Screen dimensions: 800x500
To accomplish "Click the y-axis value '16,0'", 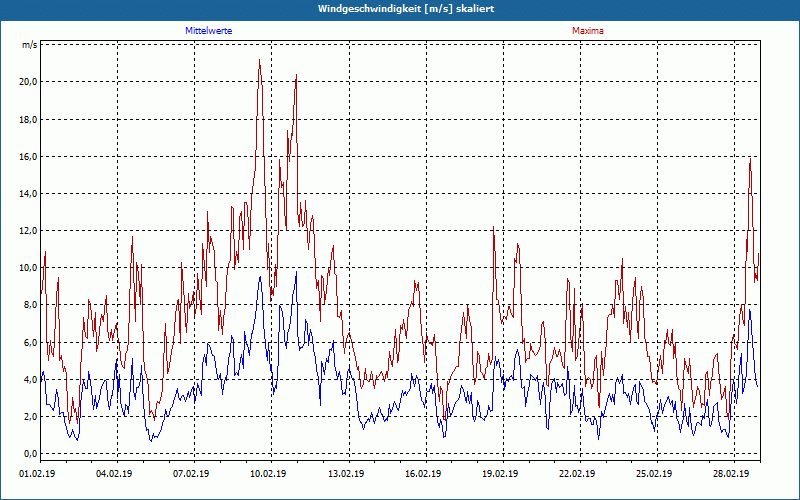I will pos(28,157).
